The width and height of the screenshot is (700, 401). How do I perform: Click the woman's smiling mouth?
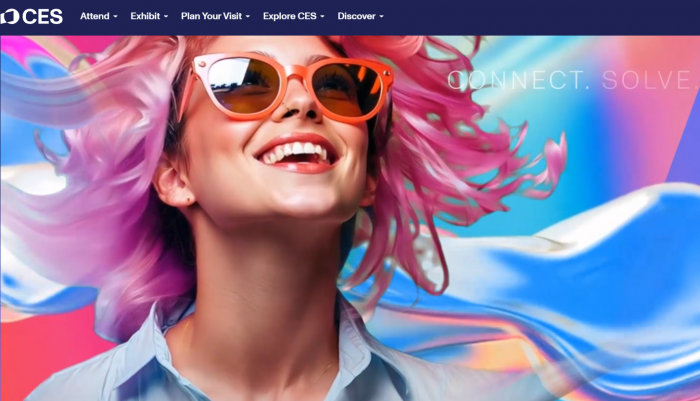(293, 153)
